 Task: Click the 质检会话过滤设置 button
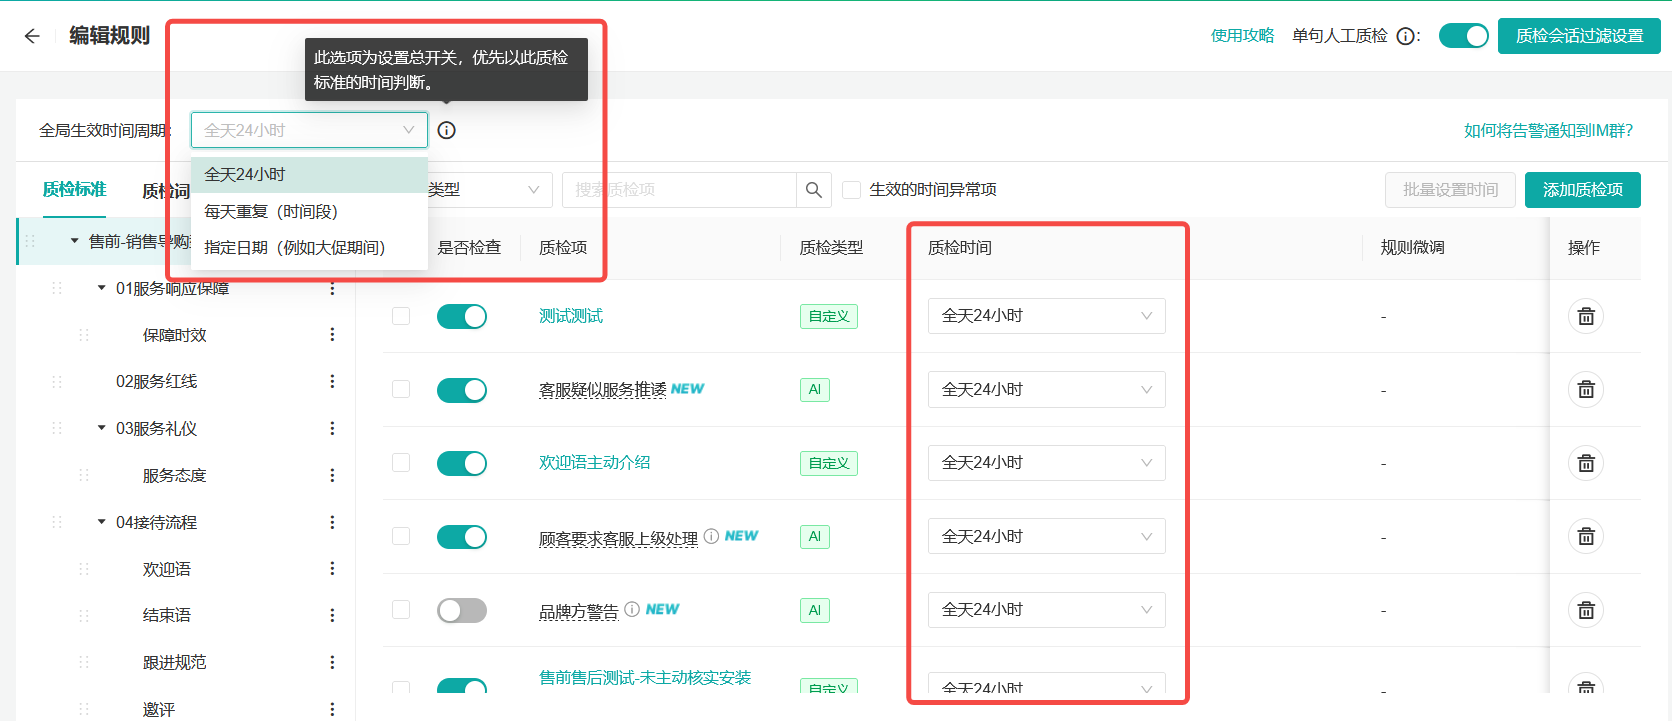coord(1579,36)
